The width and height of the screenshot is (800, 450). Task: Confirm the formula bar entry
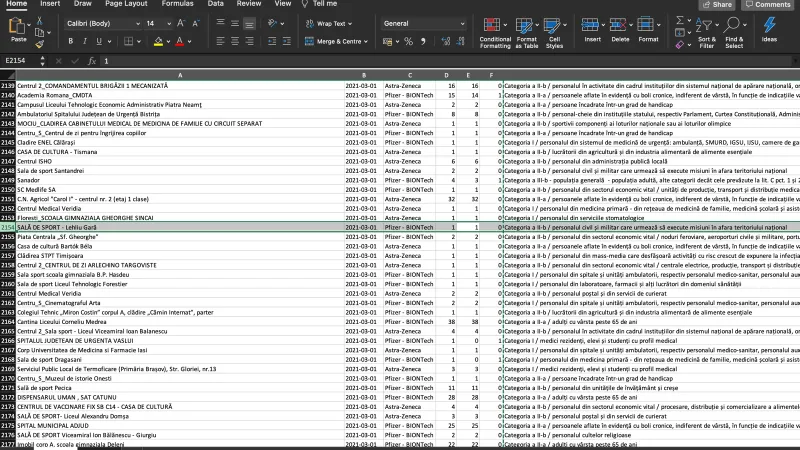75,61
